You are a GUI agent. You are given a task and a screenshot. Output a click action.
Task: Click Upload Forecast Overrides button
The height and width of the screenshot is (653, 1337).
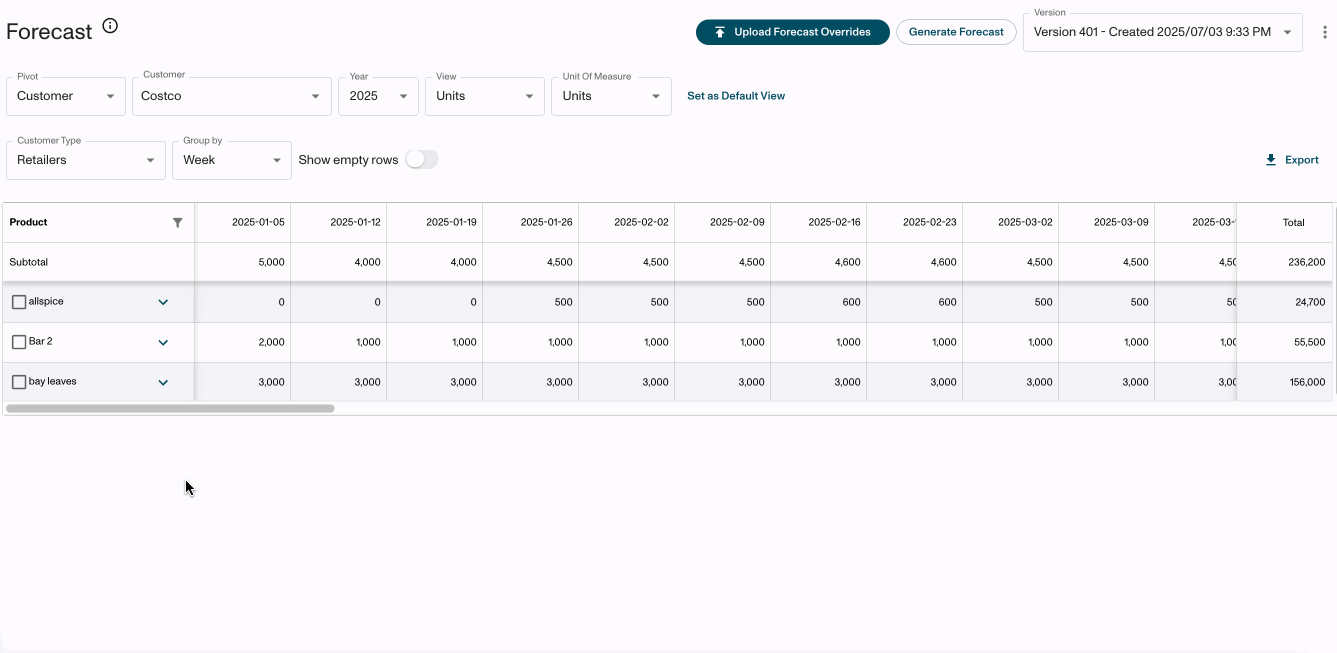click(x=793, y=32)
